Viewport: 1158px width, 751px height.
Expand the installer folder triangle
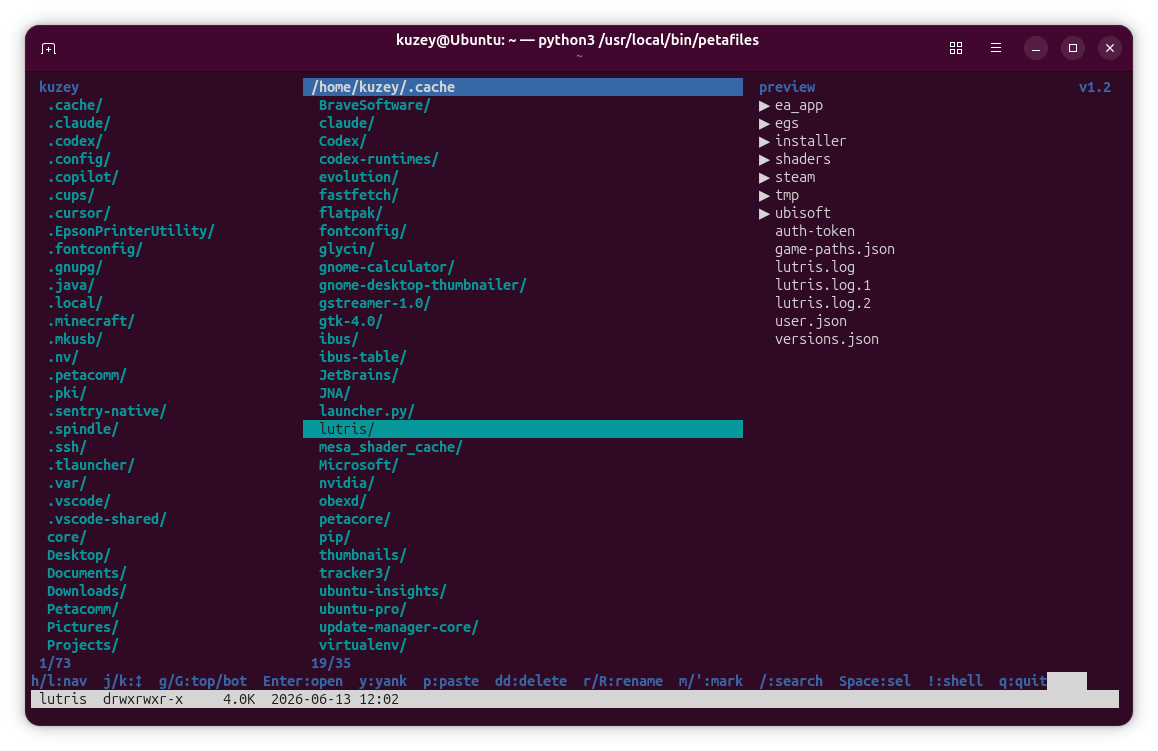pos(764,141)
